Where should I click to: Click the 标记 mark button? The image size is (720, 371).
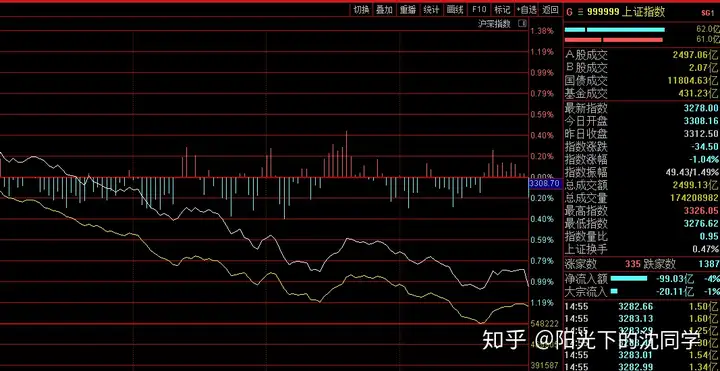(502, 10)
